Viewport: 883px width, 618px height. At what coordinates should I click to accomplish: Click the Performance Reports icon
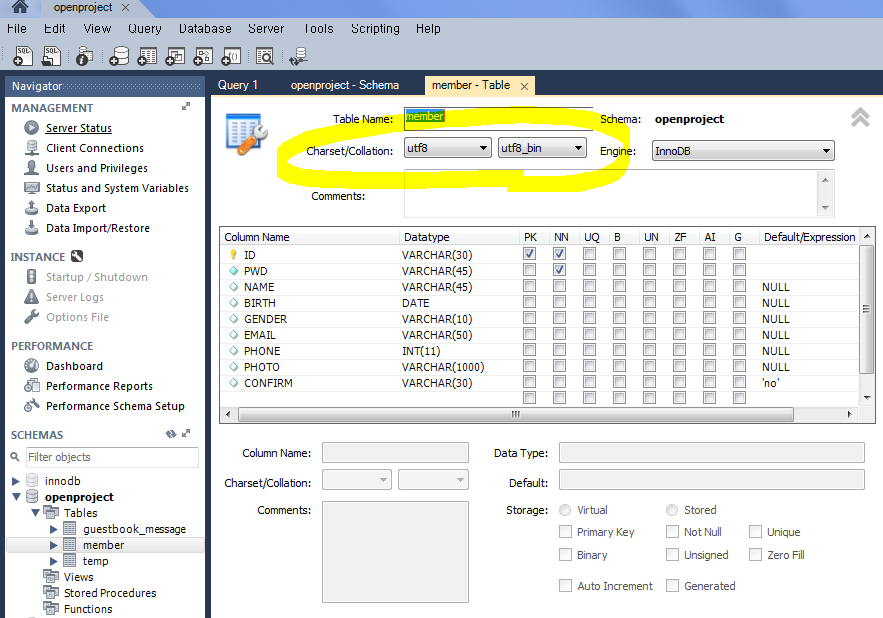coord(32,386)
